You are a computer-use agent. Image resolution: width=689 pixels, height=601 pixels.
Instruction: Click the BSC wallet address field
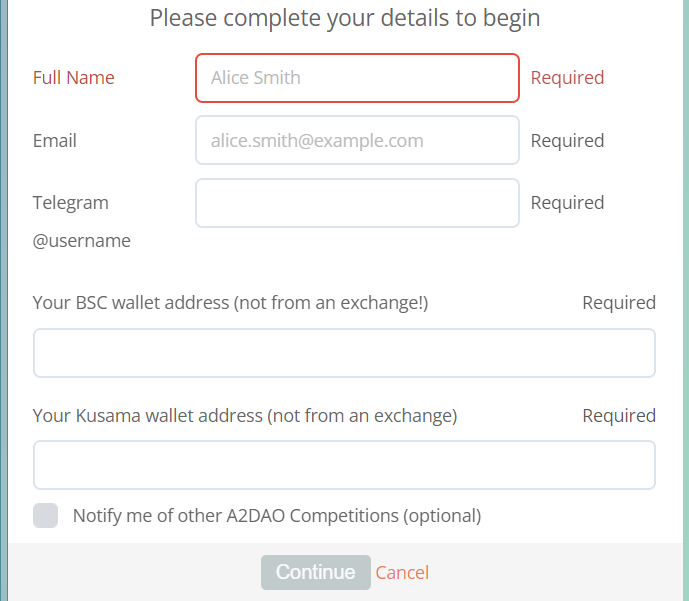pos(344,353)
